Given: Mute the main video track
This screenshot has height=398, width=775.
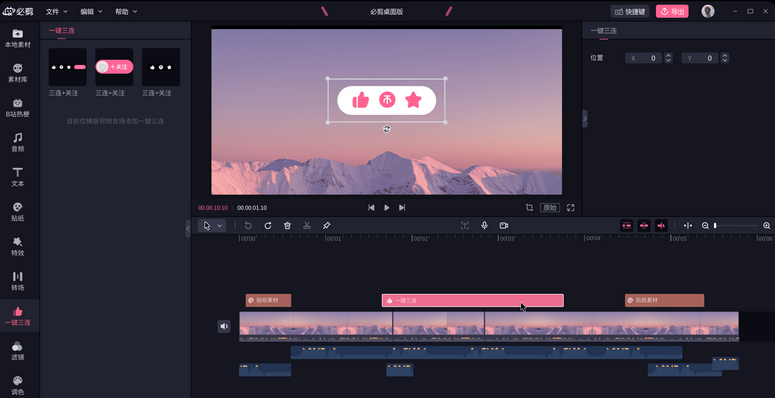Looking at the screenshot, I should [x=224, y=326].
